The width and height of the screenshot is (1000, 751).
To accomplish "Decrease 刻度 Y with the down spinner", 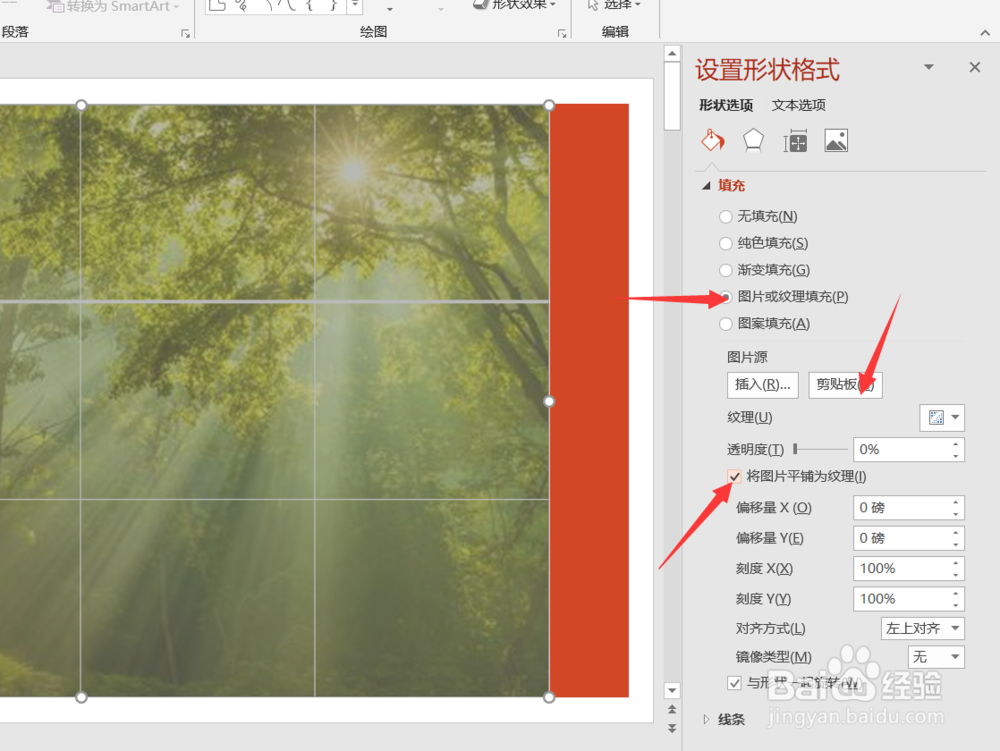I will [x=955, y=604].
